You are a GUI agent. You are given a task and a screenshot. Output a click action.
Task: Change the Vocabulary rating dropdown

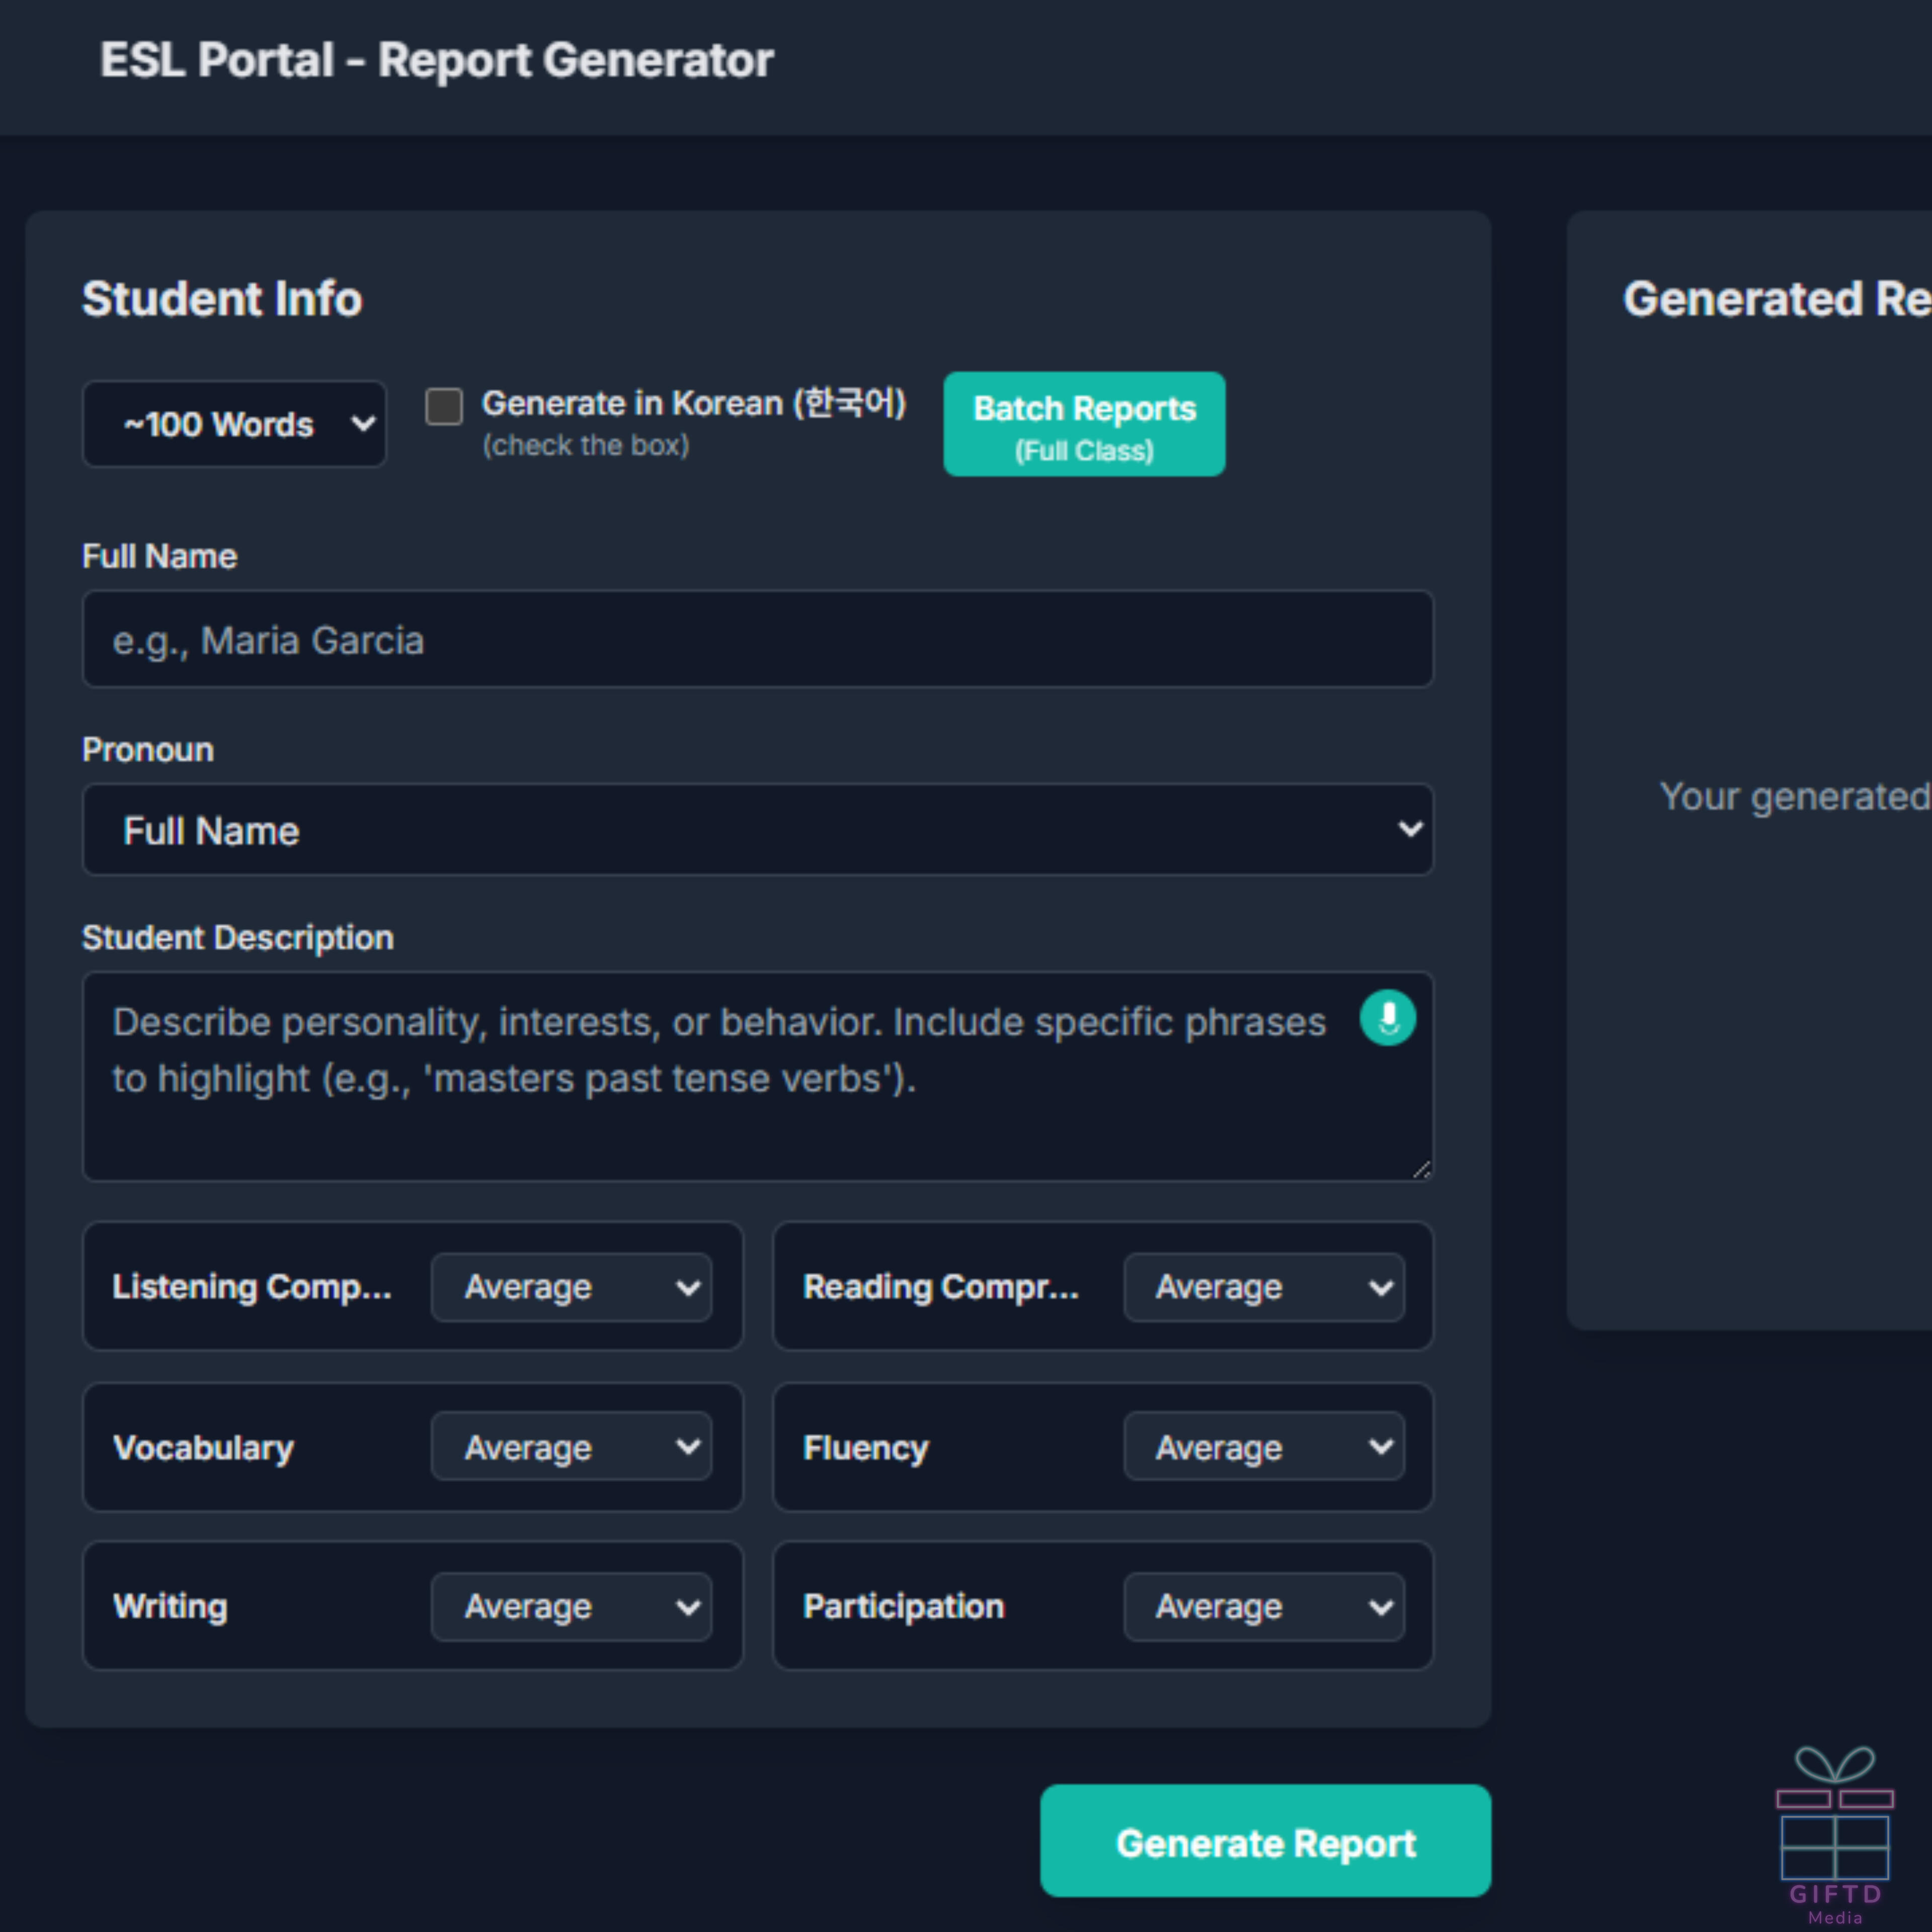pos(571,1447)
